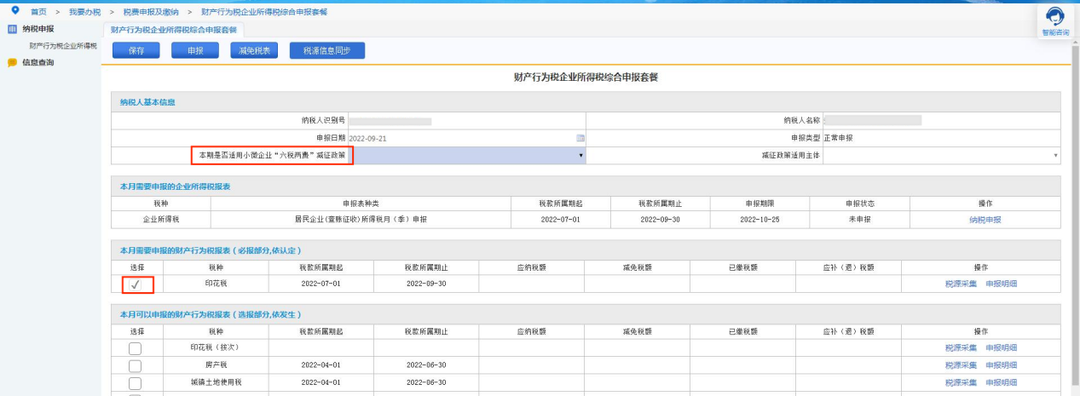
Task: Uncheck the 印花税 required checkbox
Action: [x=135, y=284]
